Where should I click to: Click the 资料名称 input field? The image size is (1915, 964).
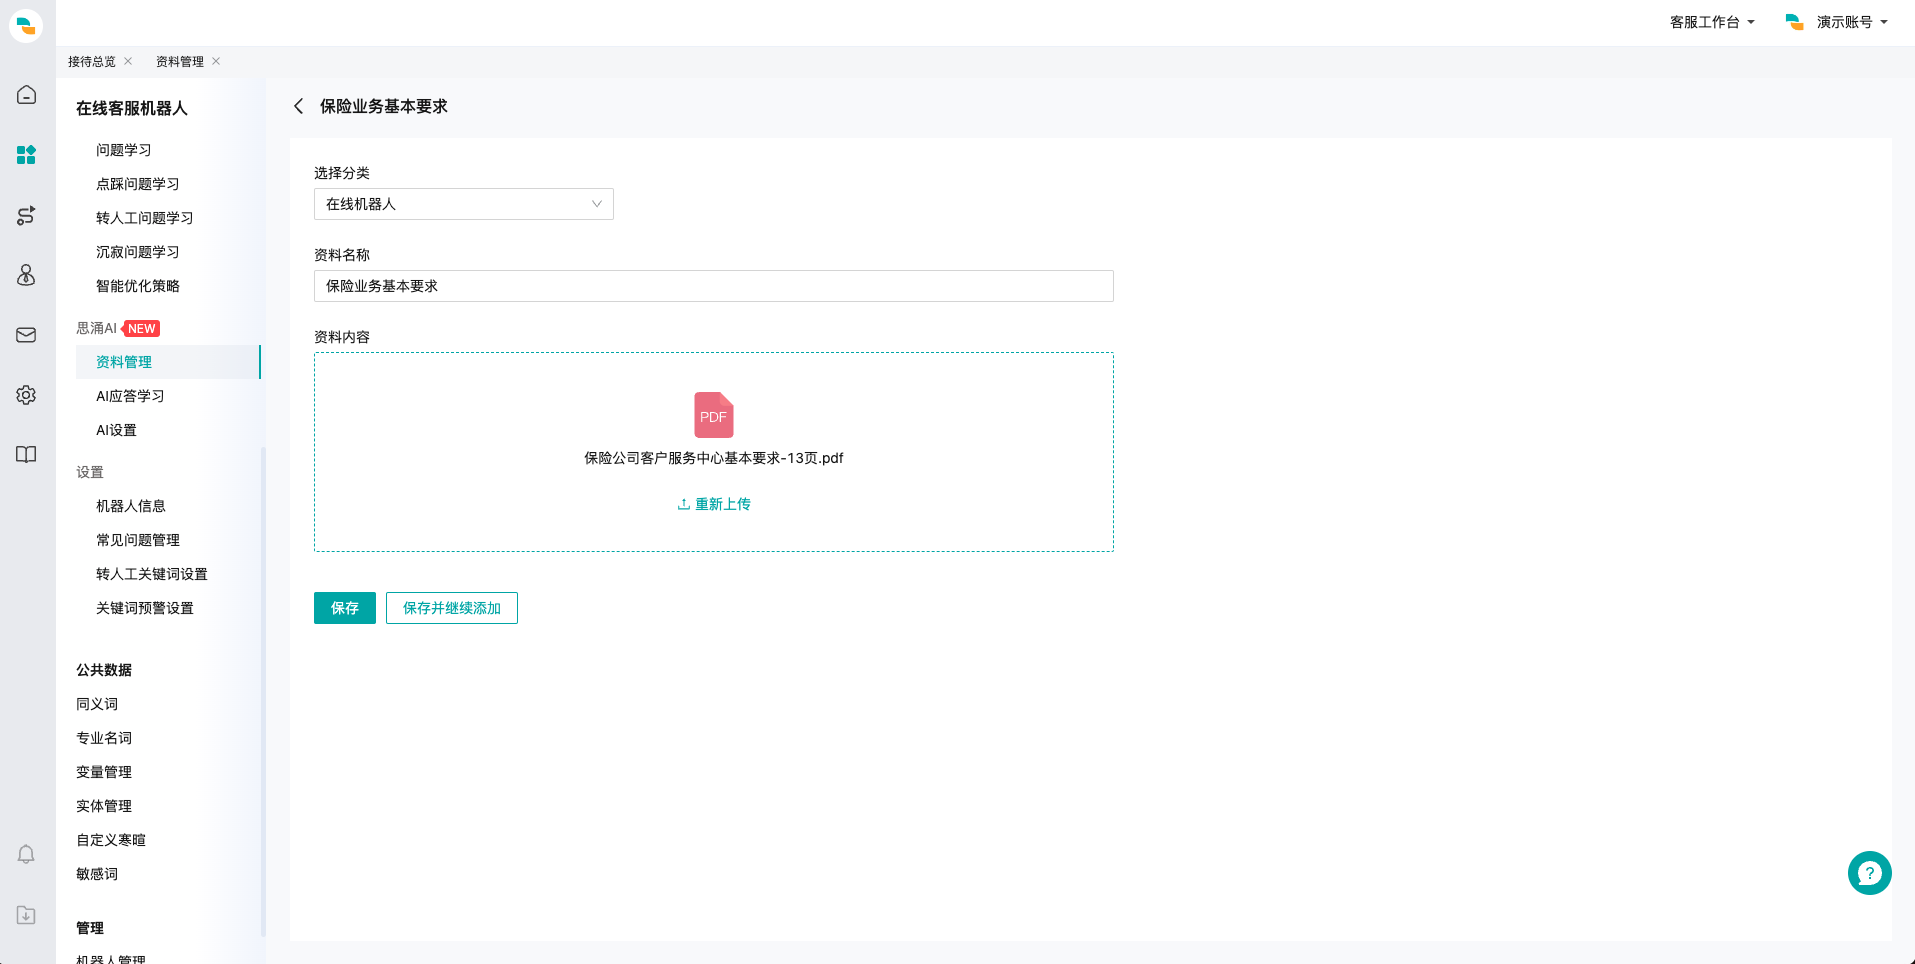[x=714, y=286]
